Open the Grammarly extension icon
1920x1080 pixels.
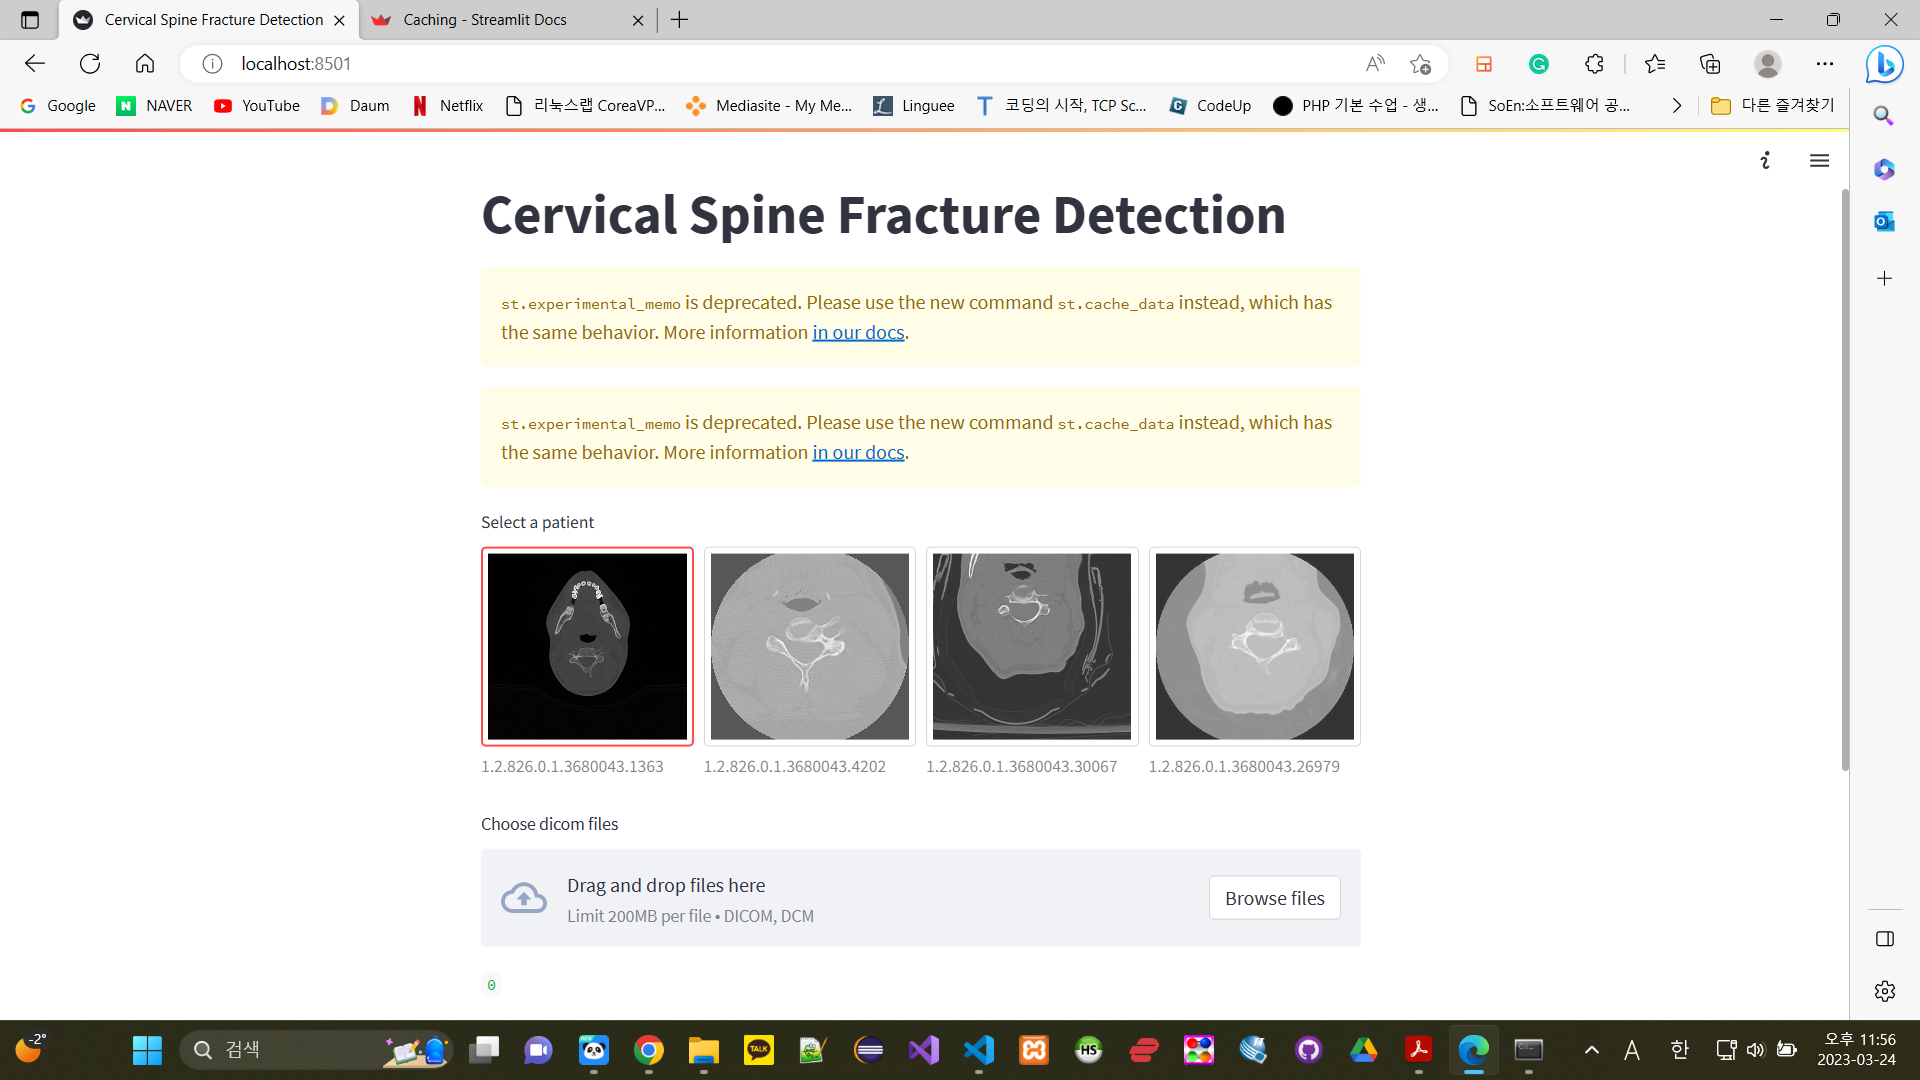click(x=1538, y=64)
